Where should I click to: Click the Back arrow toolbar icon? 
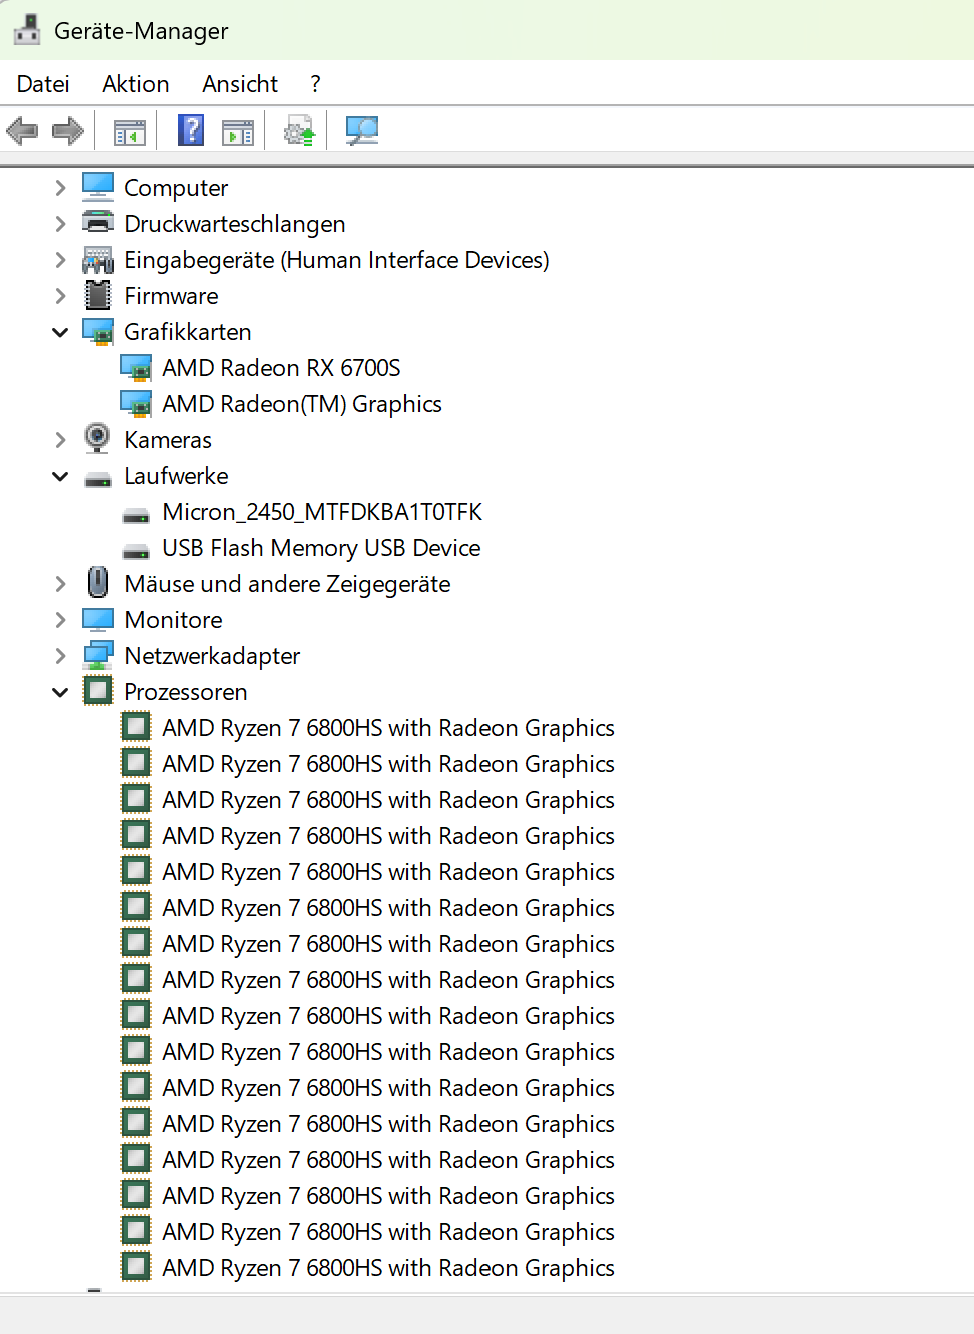click(x=22, y=130)
